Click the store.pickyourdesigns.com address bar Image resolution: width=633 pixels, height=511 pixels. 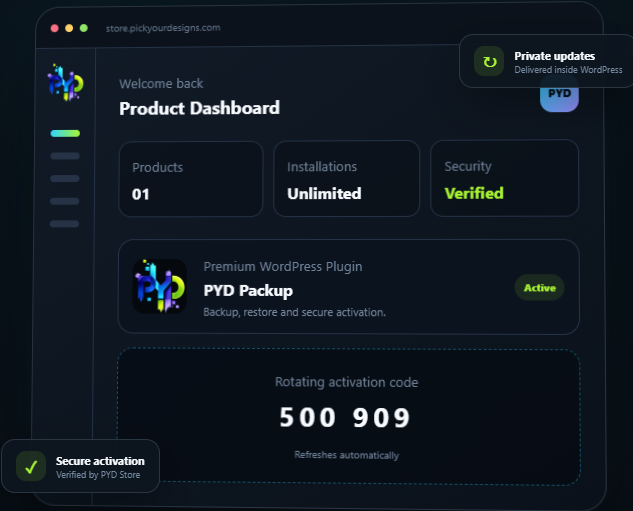pos(163,28)
